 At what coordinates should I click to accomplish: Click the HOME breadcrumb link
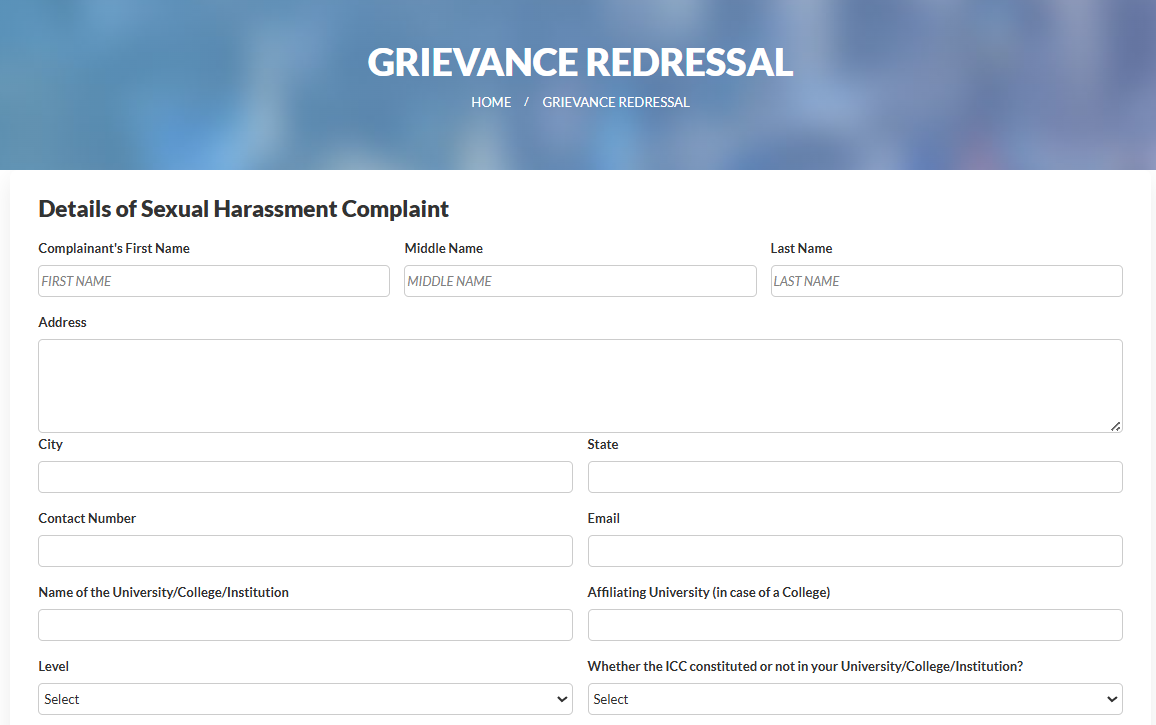pos(491,103)
